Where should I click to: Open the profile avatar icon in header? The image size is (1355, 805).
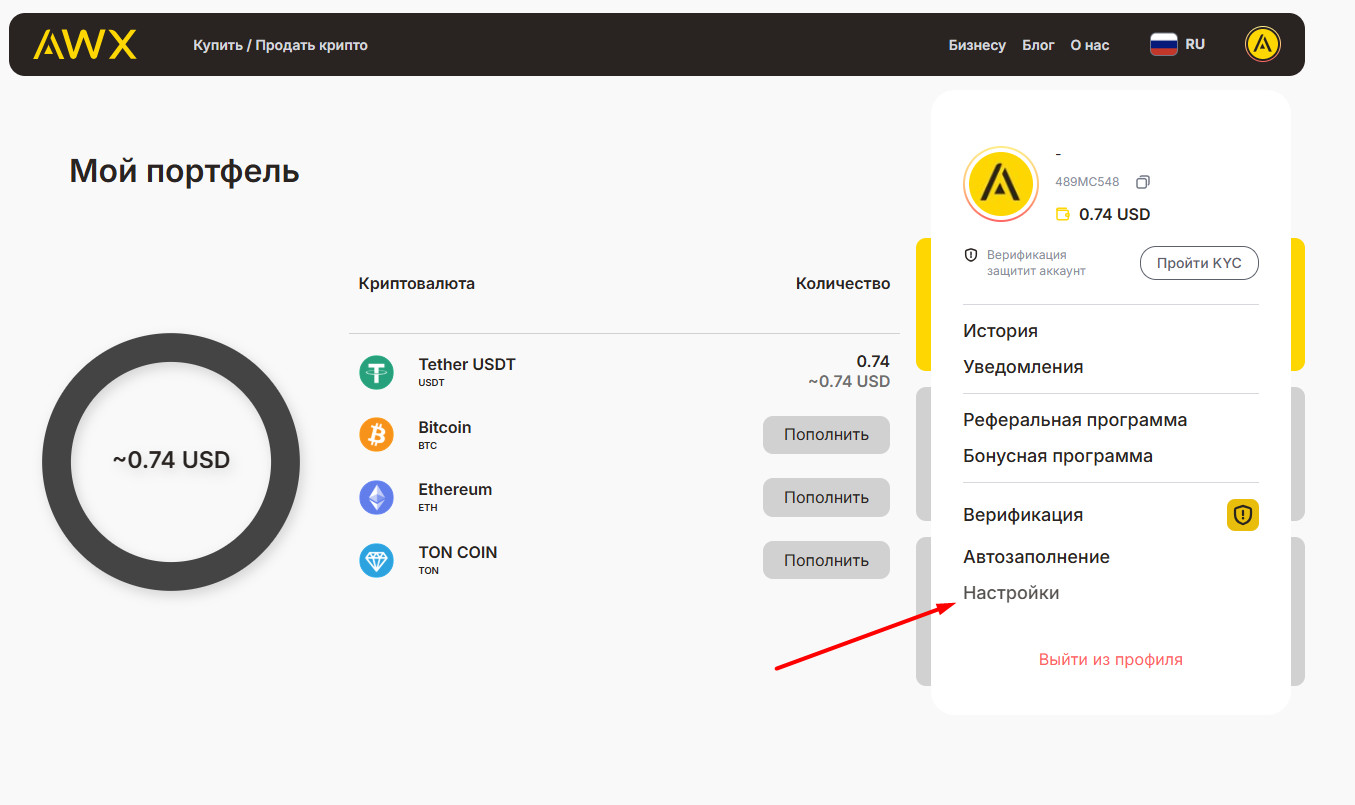click(x=1262, y=44)
